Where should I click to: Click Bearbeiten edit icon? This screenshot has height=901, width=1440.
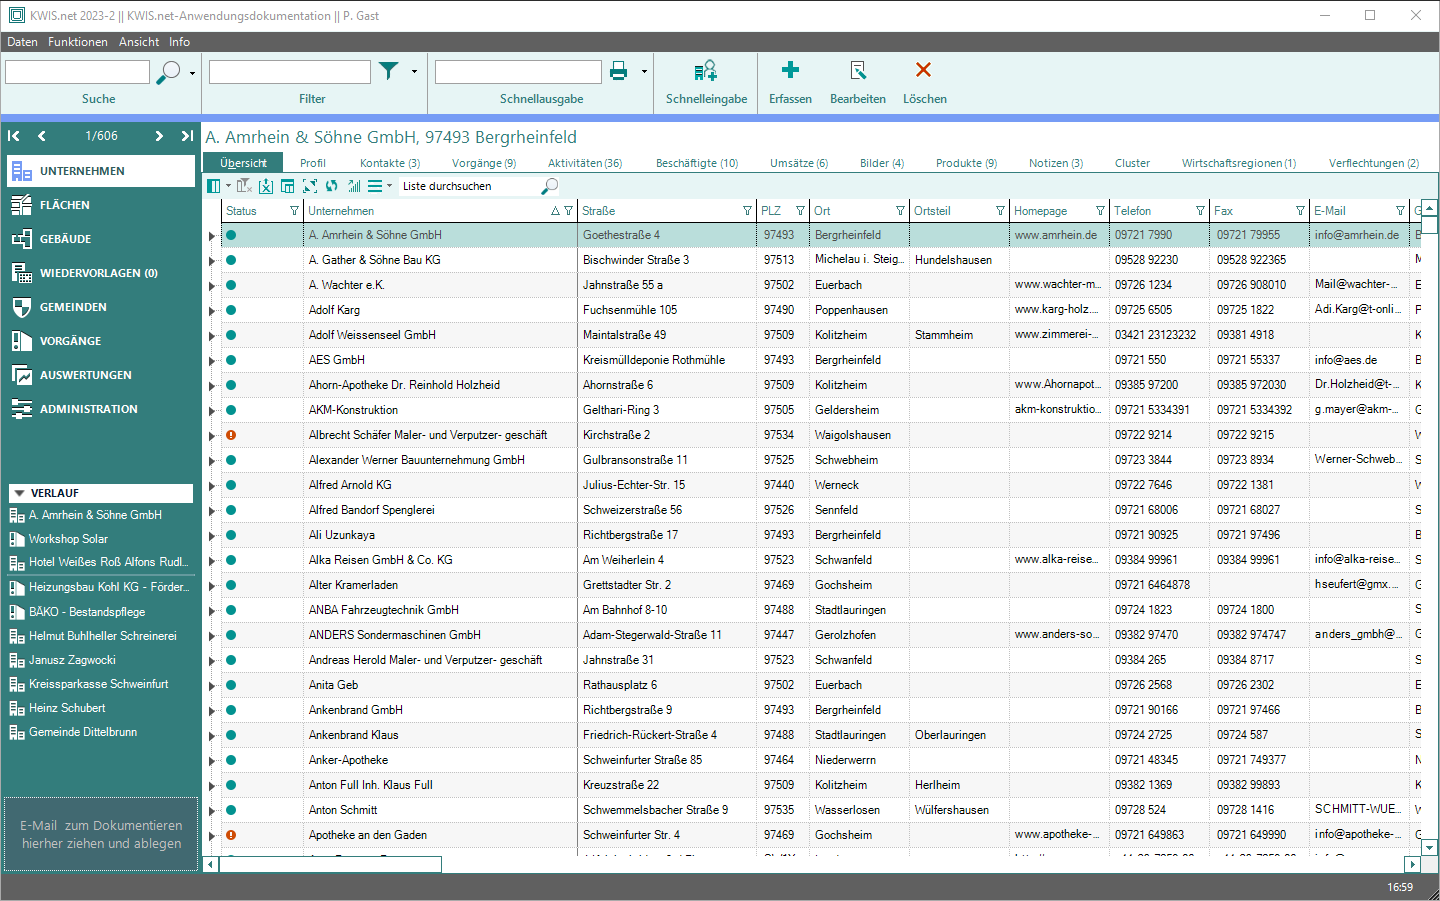(858, 70)
